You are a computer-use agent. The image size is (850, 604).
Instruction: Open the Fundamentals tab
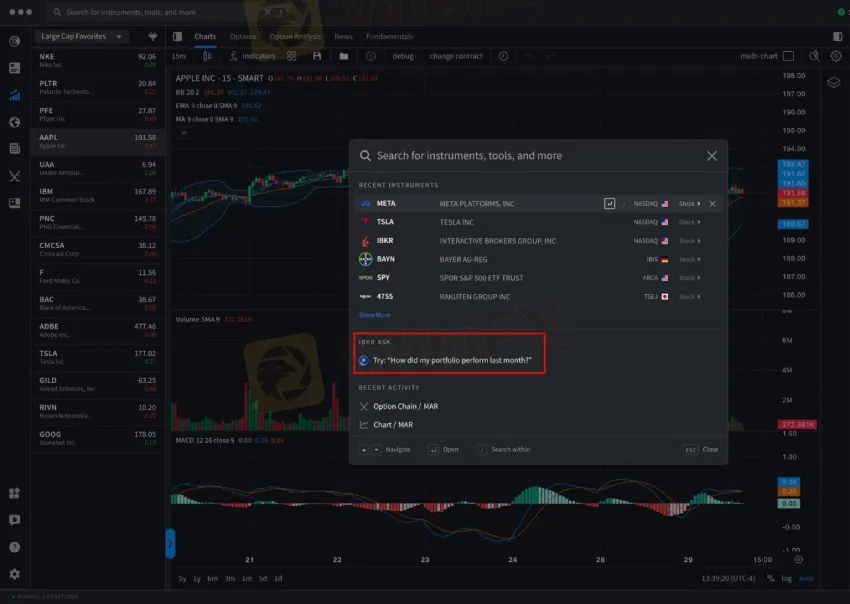coord(389,37)
